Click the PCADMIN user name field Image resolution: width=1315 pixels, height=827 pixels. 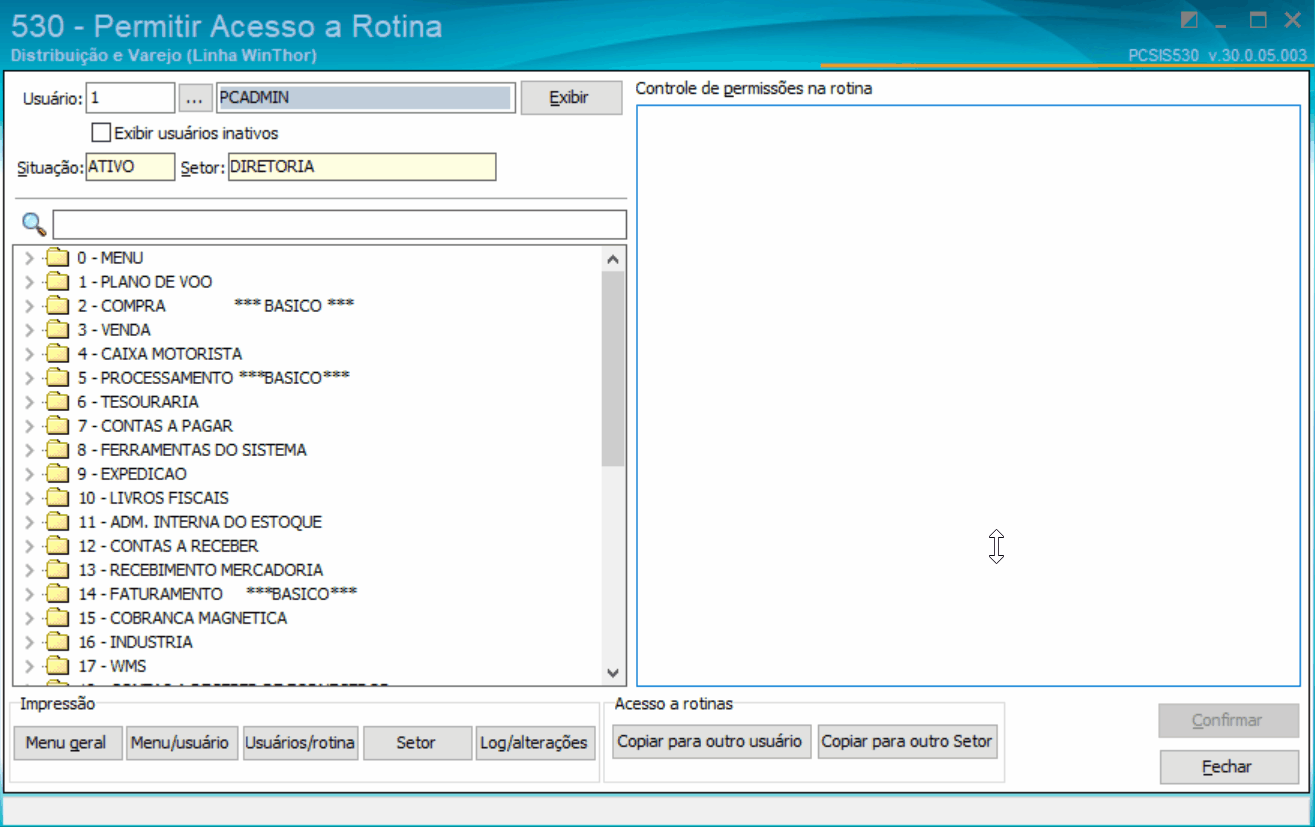[365, 98]
